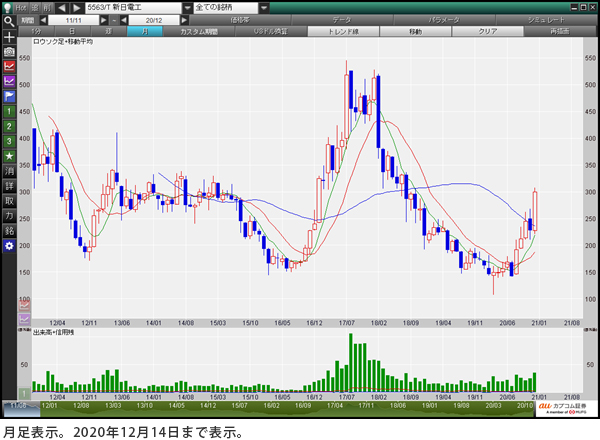Viewport: 600px width, 440px height.
Task: Go to next stock with right arrow
Action: [77, 8]
